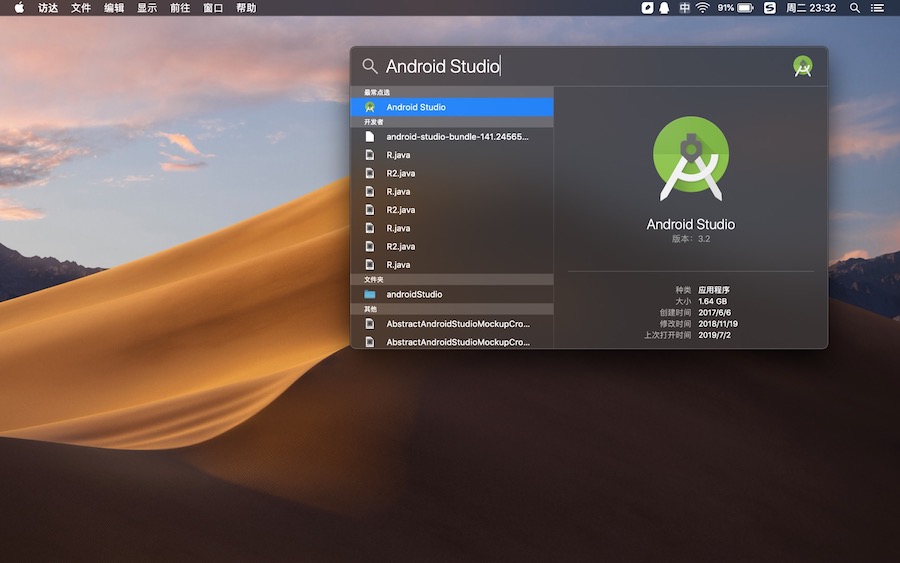The image size is (900, 563).
Task: Click the blue folder icon beside androidStudio
Action: 370,294
